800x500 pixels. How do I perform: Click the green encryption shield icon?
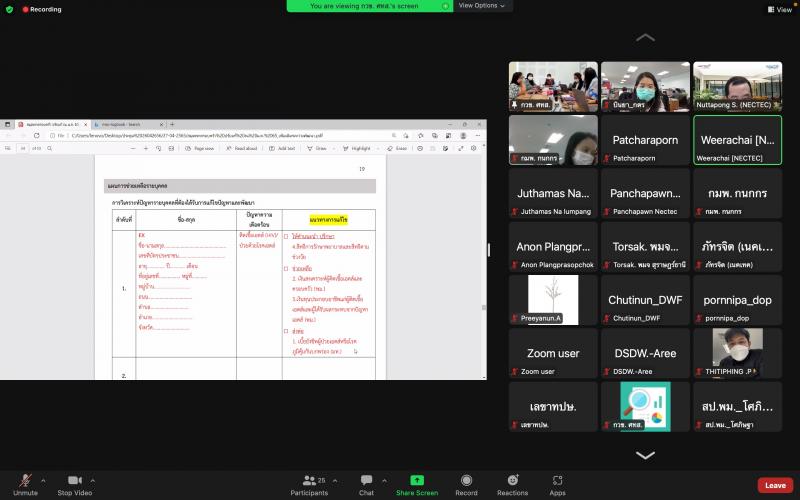tap(9, 9)
